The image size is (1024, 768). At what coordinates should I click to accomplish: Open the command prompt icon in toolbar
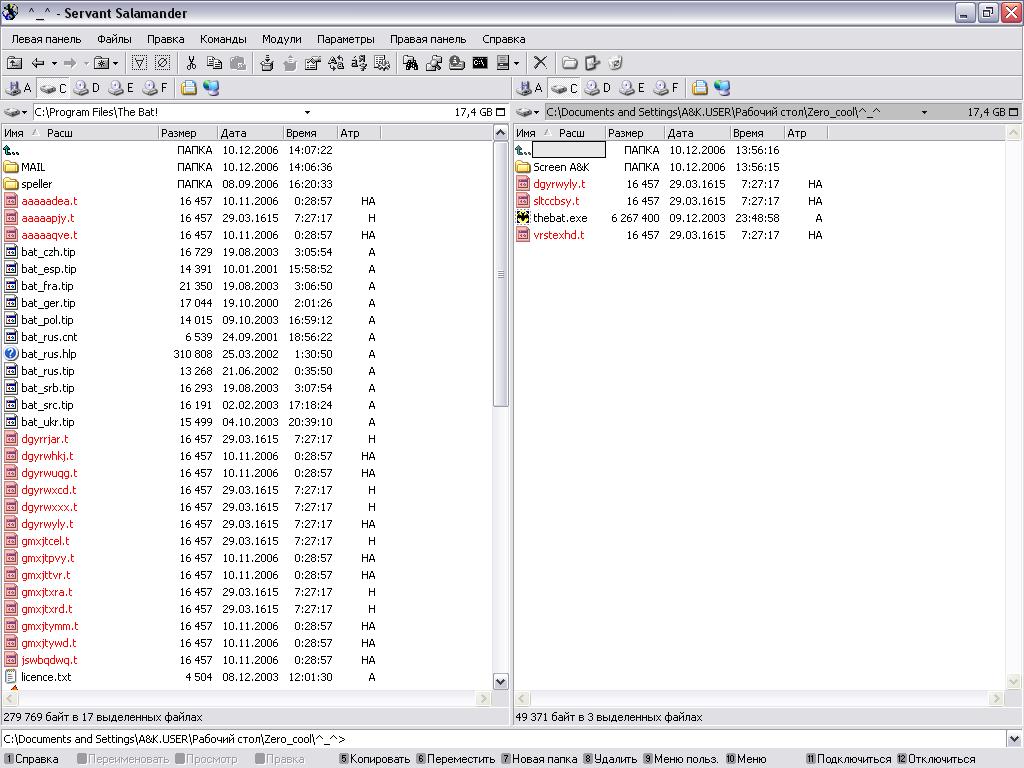[480, 63]
